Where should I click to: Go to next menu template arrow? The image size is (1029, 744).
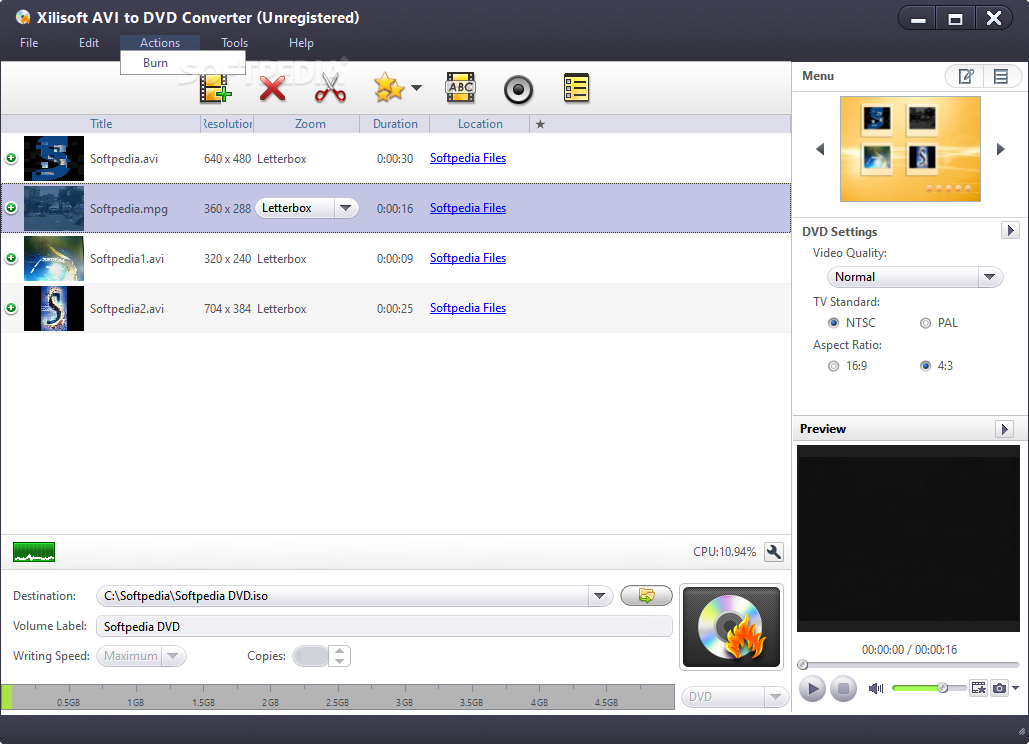click(x=1001, y=149)
